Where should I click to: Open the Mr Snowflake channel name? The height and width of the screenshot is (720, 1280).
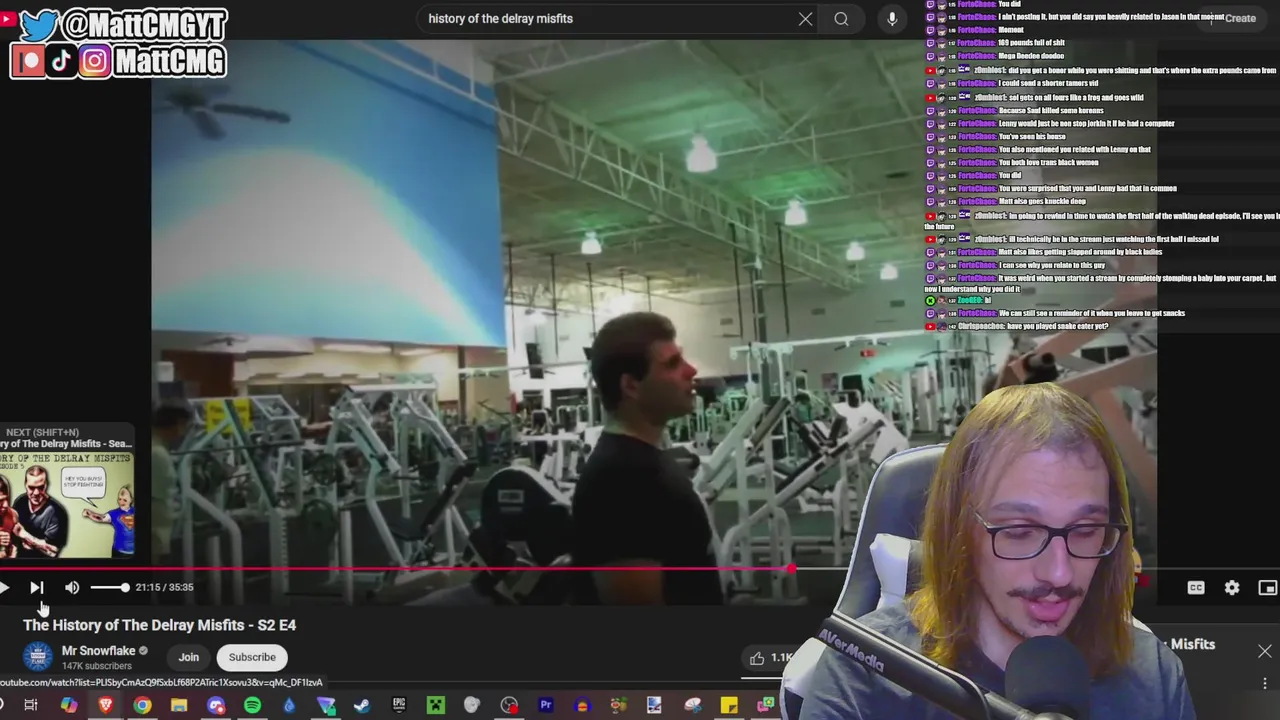coord(98,651)
